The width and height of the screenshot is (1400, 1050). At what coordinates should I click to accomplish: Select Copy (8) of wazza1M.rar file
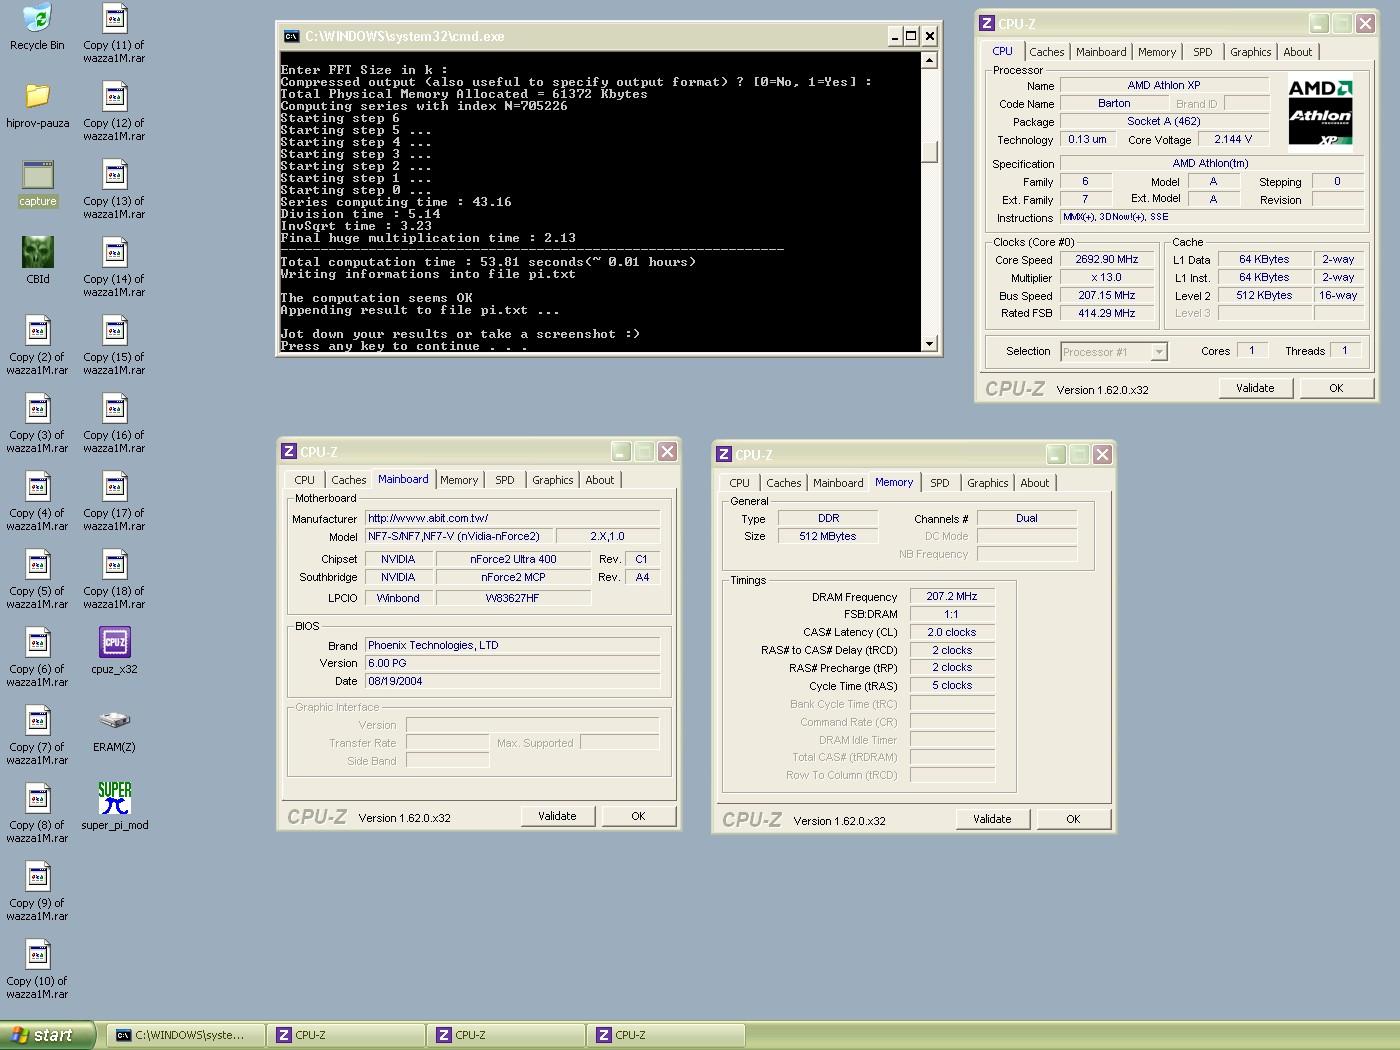click(37, 813)
